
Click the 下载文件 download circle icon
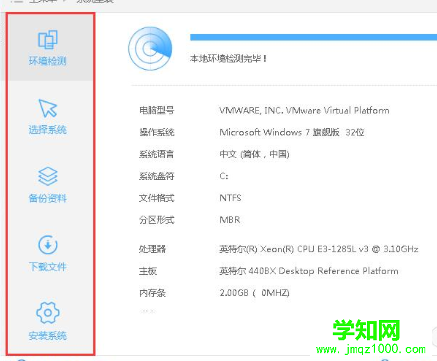pyautogui.click(x=48, y=245)
